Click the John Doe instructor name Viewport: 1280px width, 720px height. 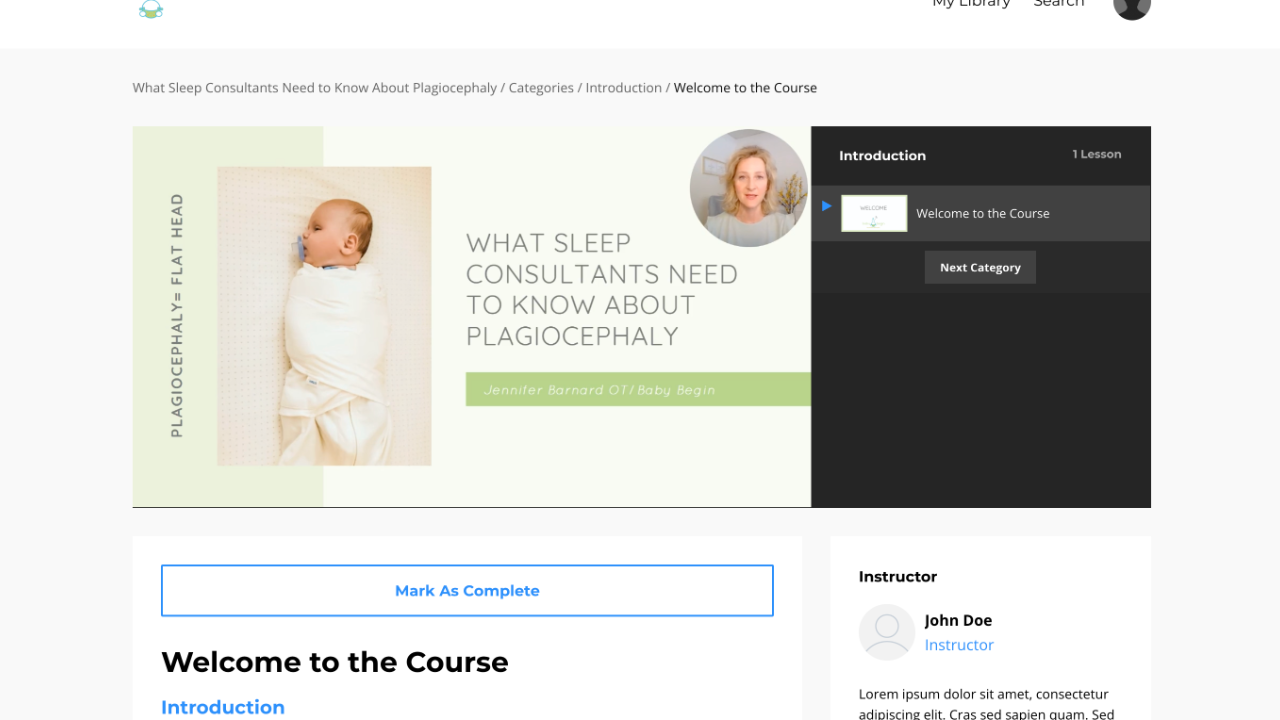pos(958,620)
